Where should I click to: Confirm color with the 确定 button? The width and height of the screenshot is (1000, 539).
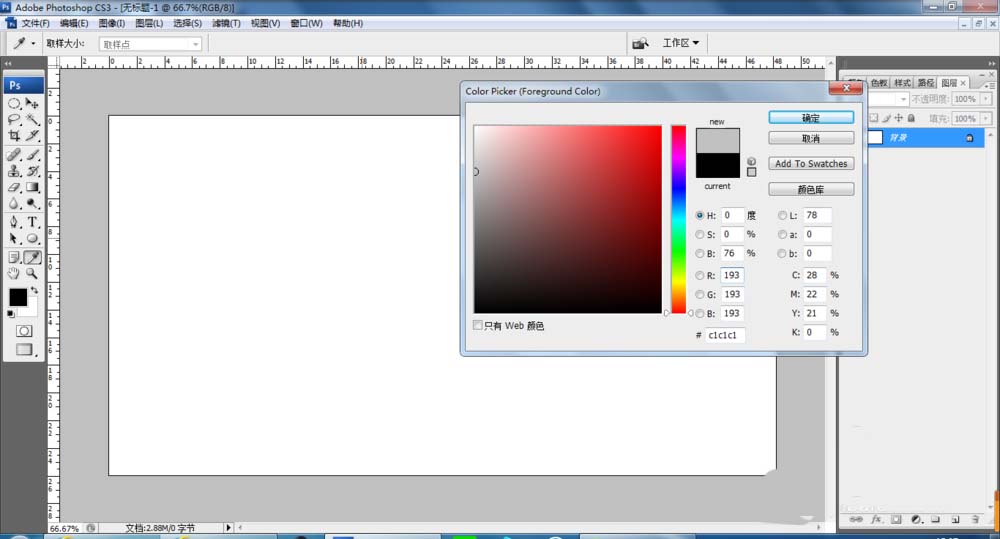pos(811,118)
